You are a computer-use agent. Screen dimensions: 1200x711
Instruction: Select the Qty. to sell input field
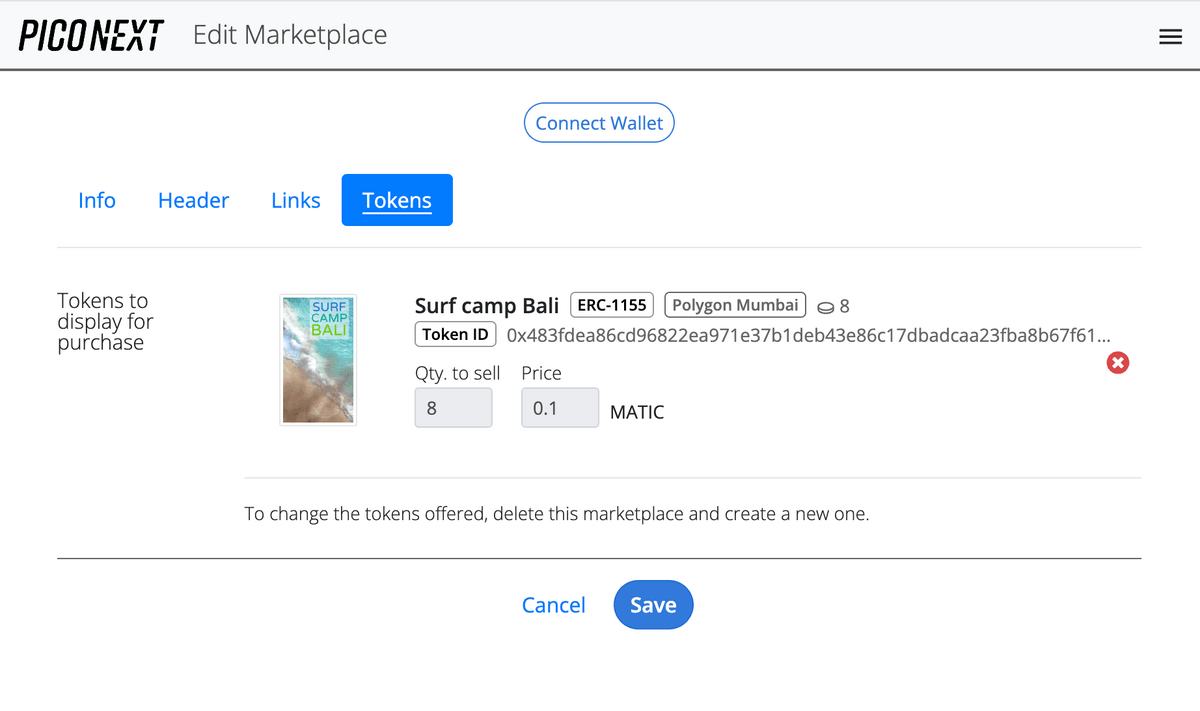pos(453,407)
